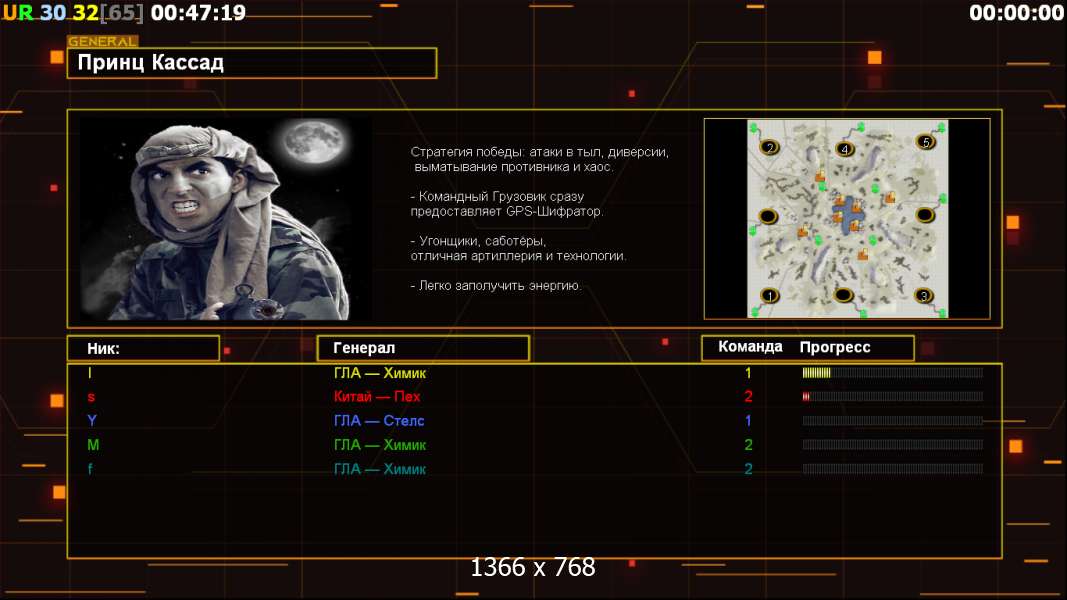Click the 'Легко заполучить энергию.' line
The width and height of the screenshot is (1067, 600).
[x=496, y=286]
